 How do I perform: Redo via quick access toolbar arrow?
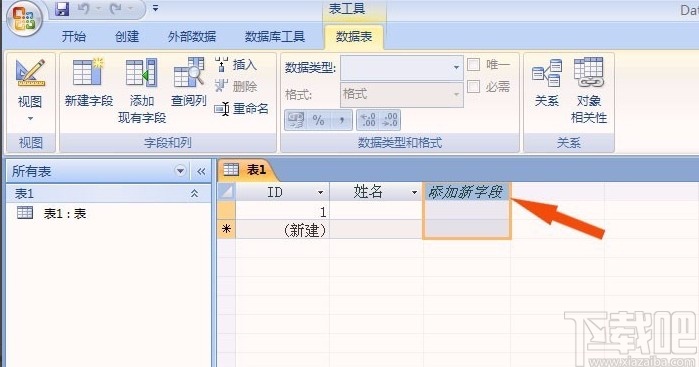coord(115,9)
